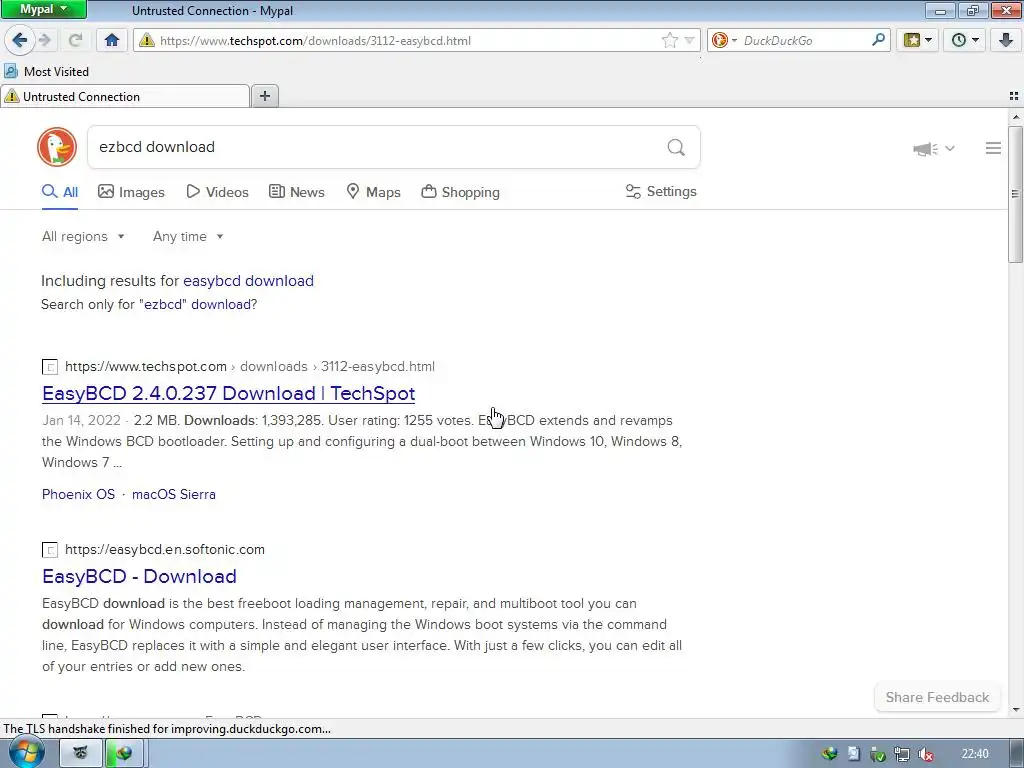Click the Show desktop strip beside the clock
The width and height of the screenshot is (1024, 768).
[x=1016, y=754]
